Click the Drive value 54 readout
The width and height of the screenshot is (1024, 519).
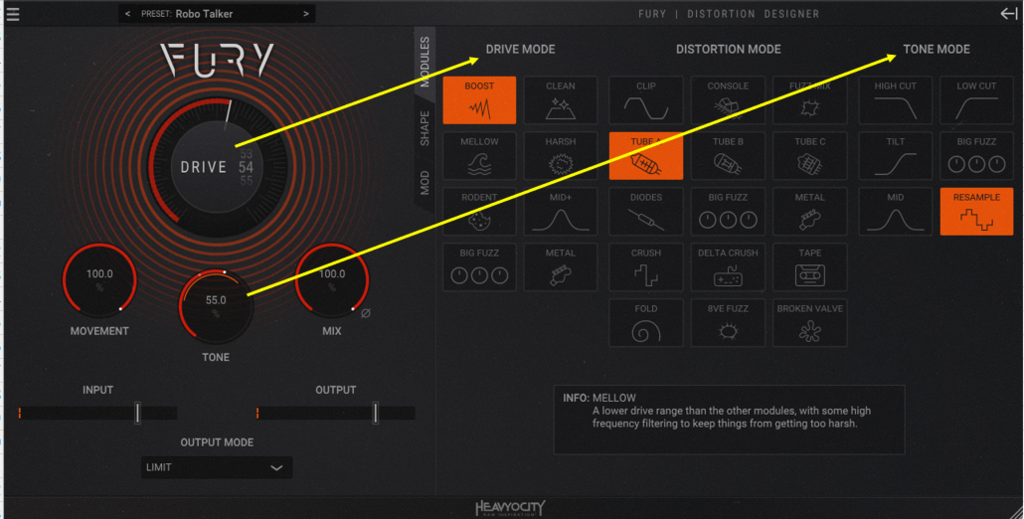[x=246, y=167]
